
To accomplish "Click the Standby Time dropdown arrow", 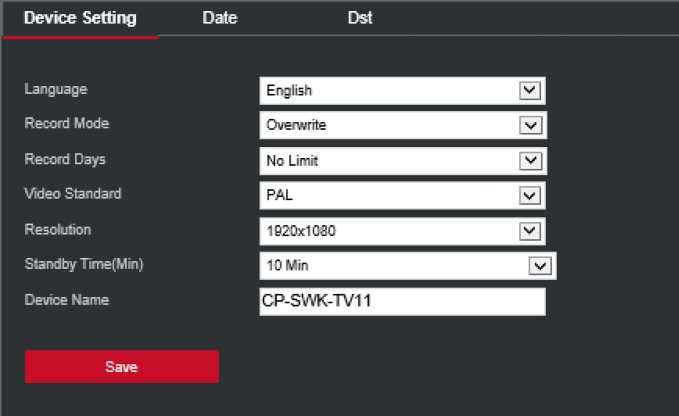I will (x=540, y=265).
